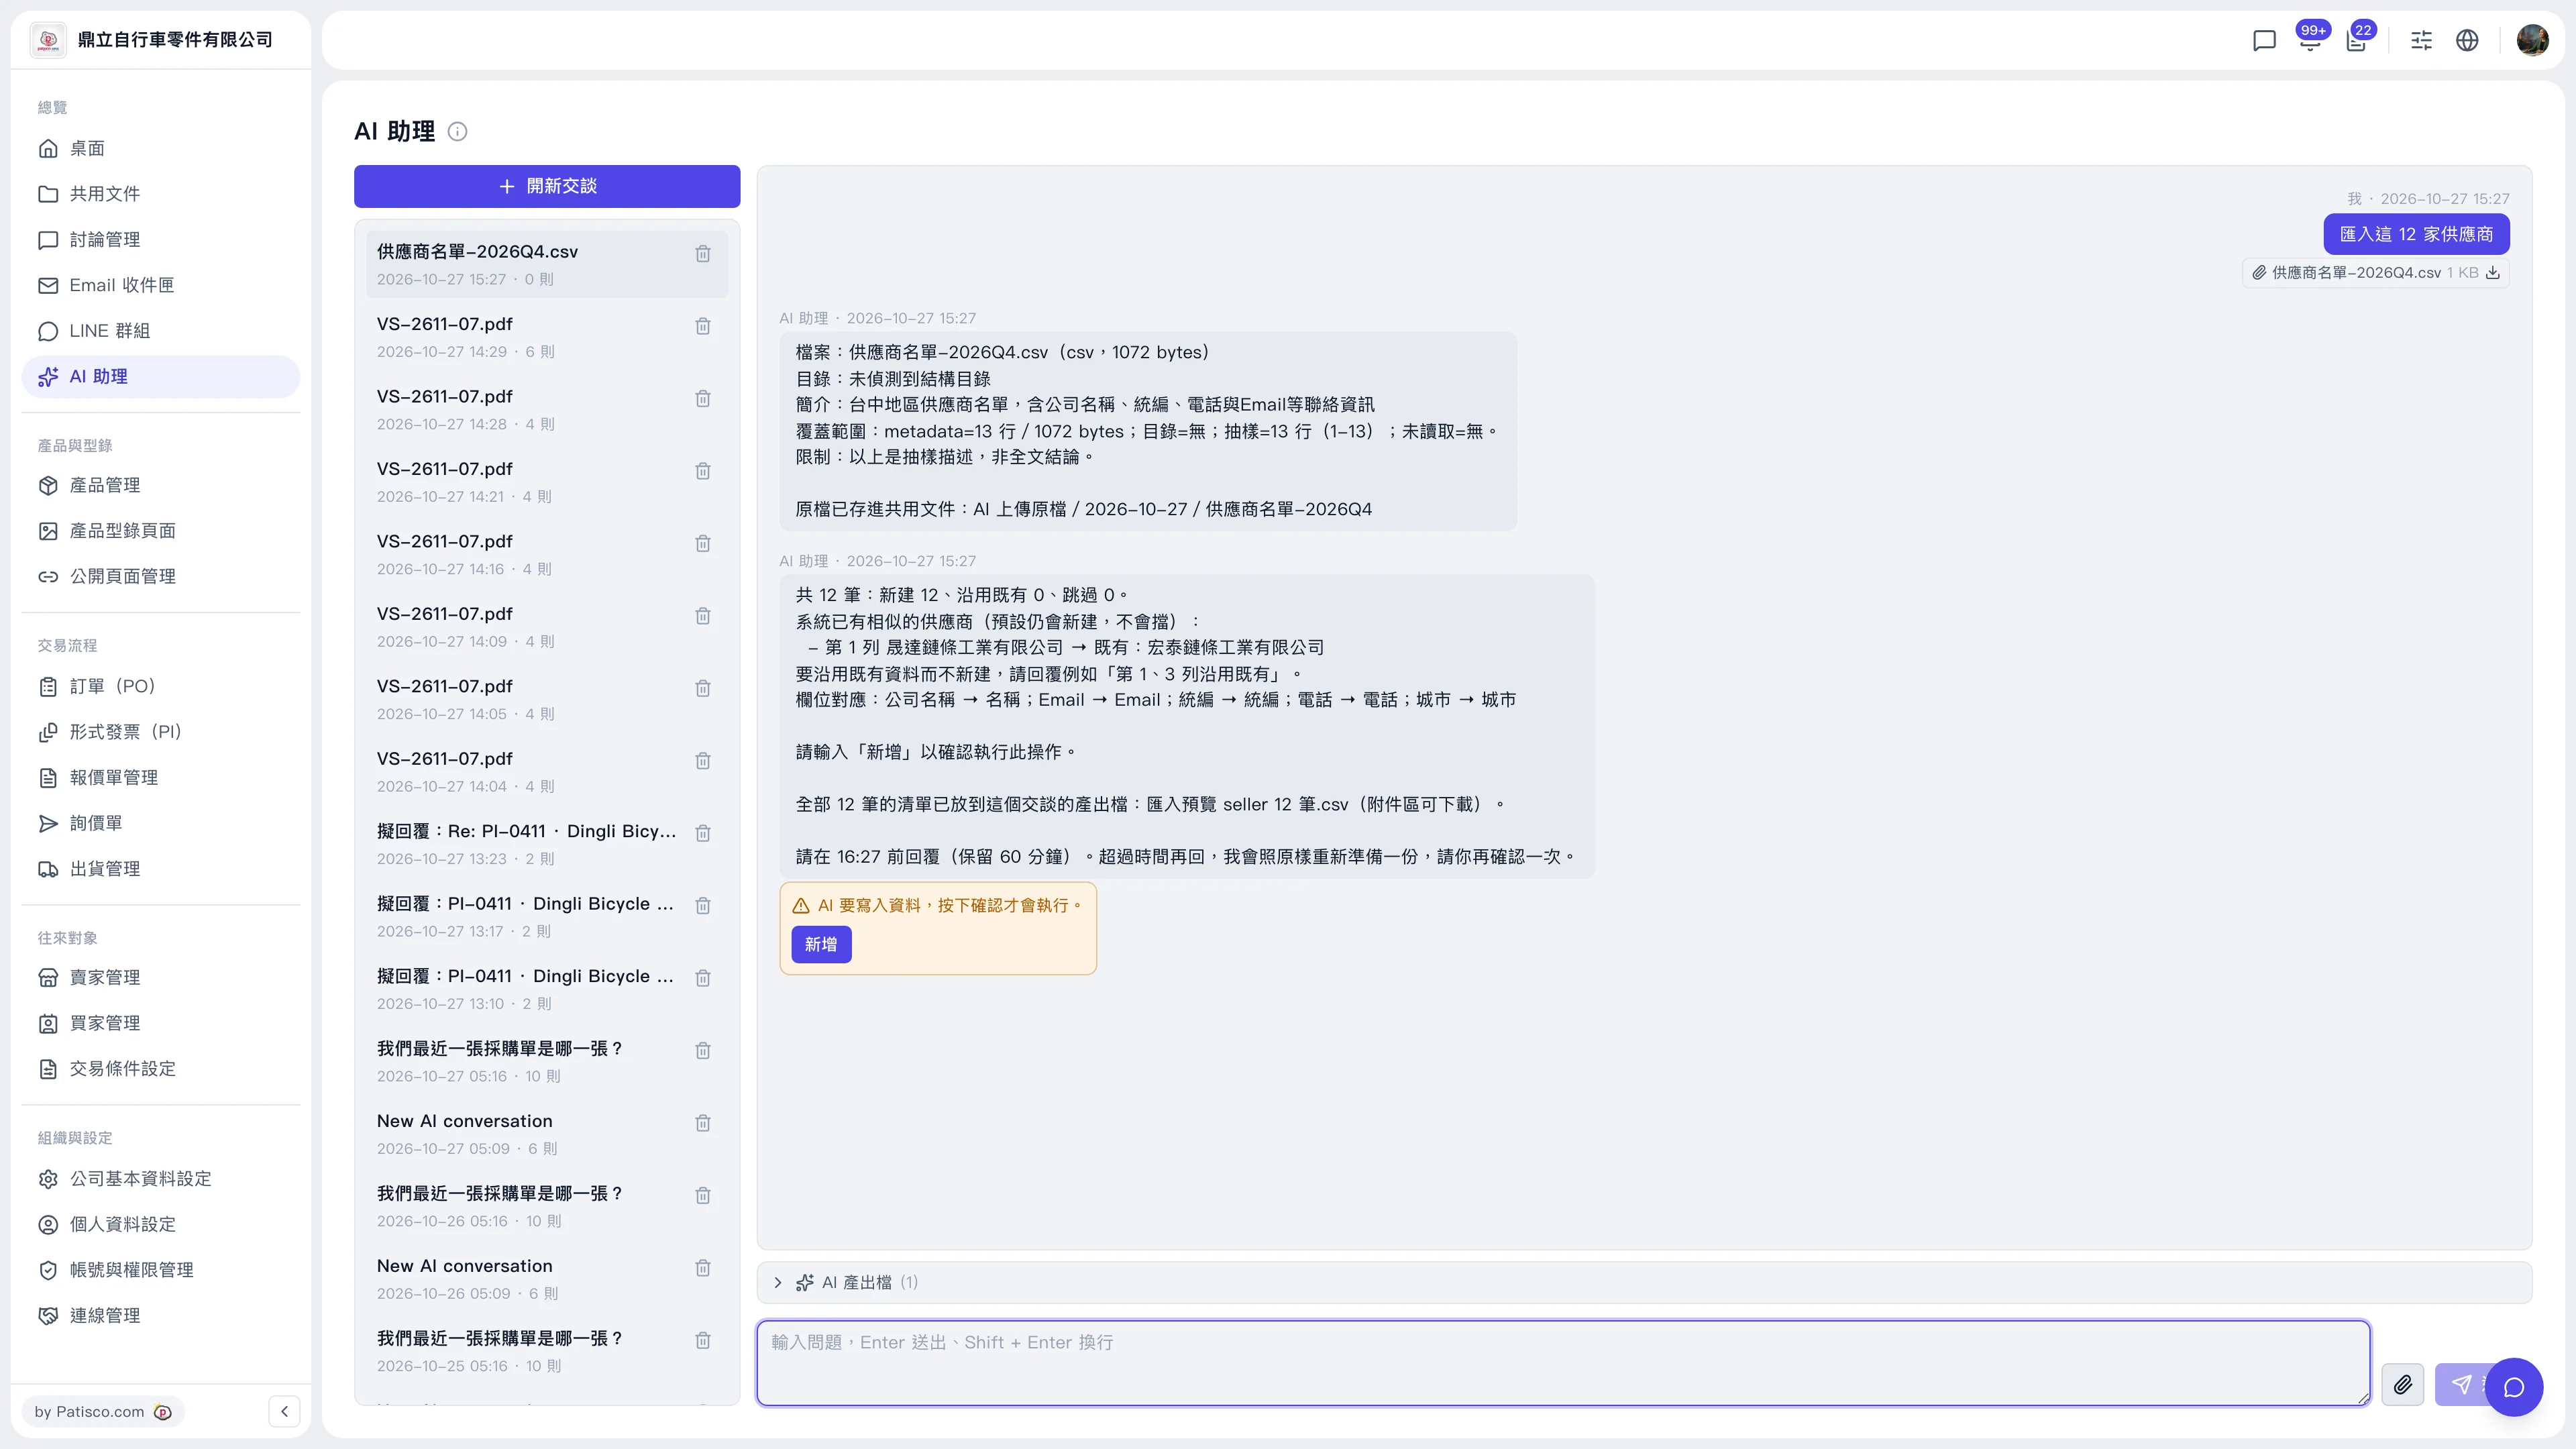The width and height of the screenshot is (2576, 1449).
Task: Delete the VS-2611-07.pdf 14:16 conversation
Action: point(703,543)
